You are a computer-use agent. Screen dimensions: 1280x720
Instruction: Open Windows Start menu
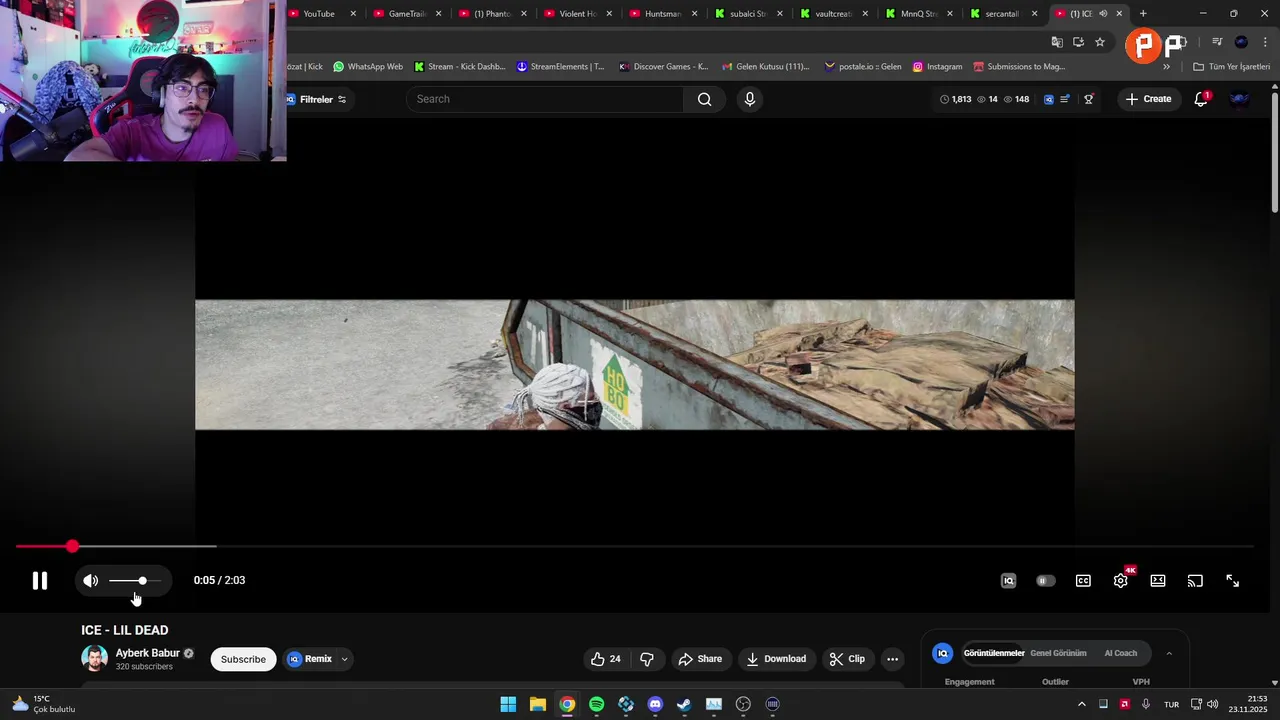tap(508, 704)
